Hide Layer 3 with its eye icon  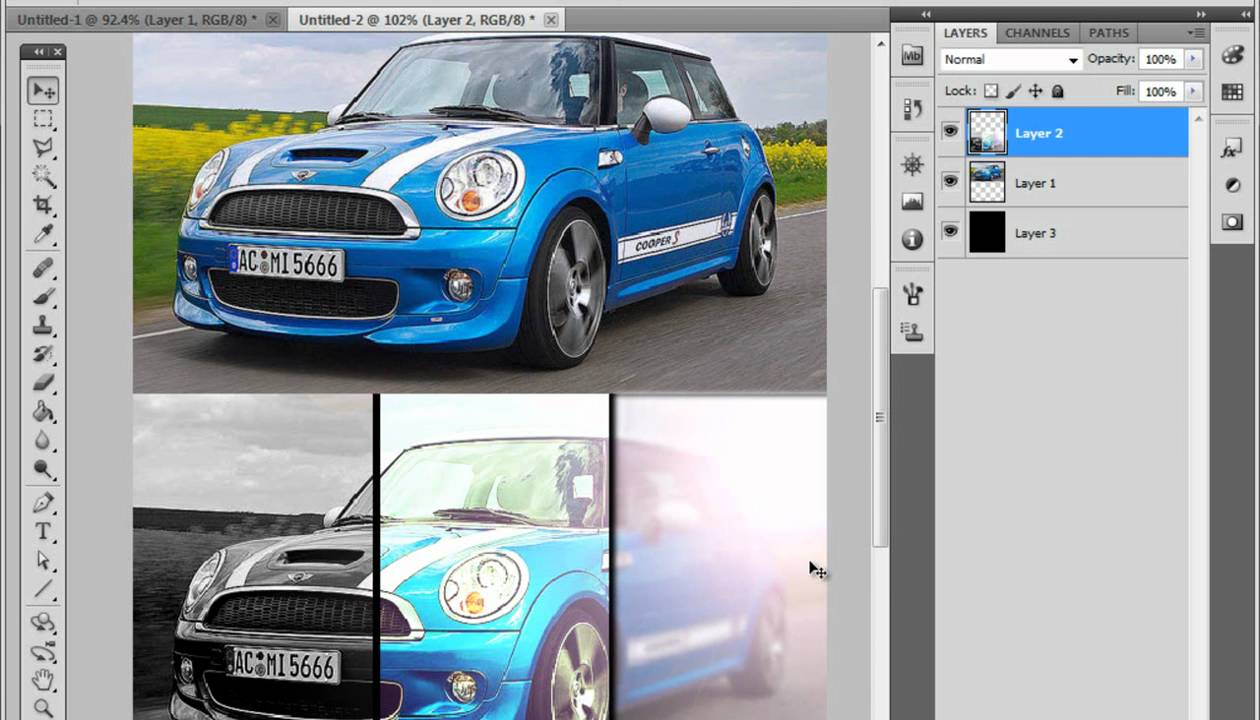click(x=950, y=232)
